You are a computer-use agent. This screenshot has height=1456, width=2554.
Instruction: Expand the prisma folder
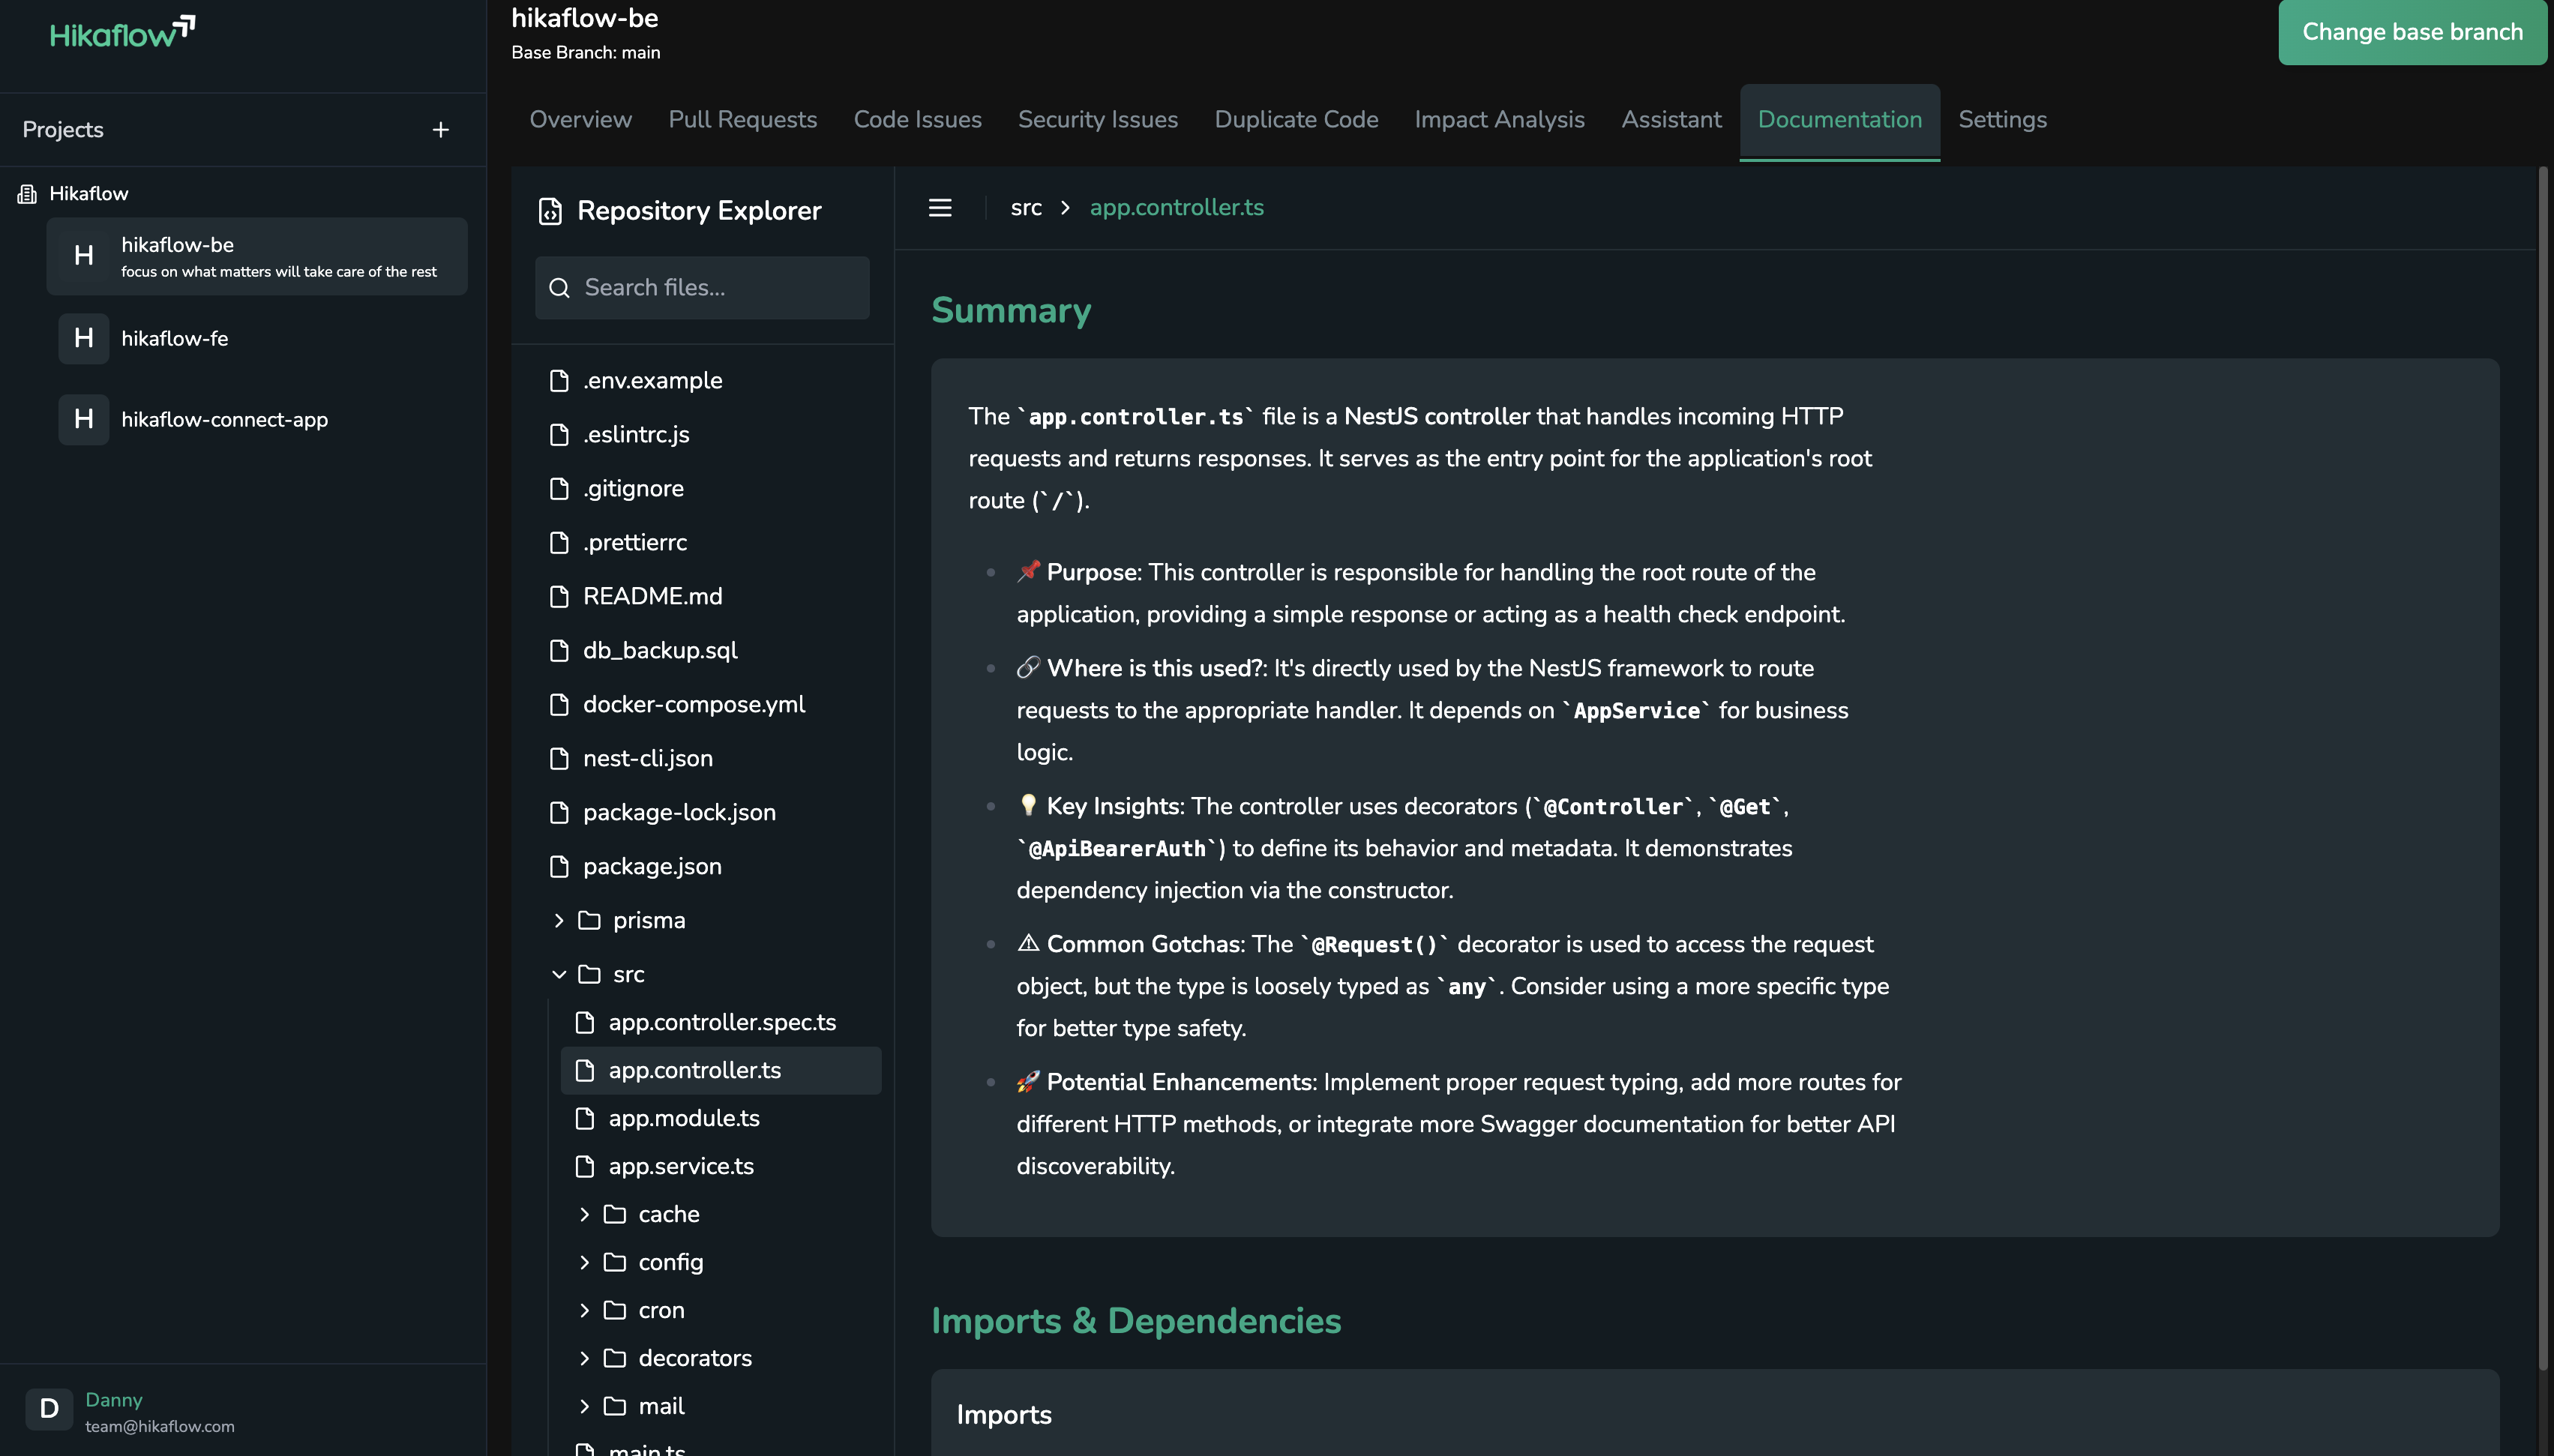(559, 920)
